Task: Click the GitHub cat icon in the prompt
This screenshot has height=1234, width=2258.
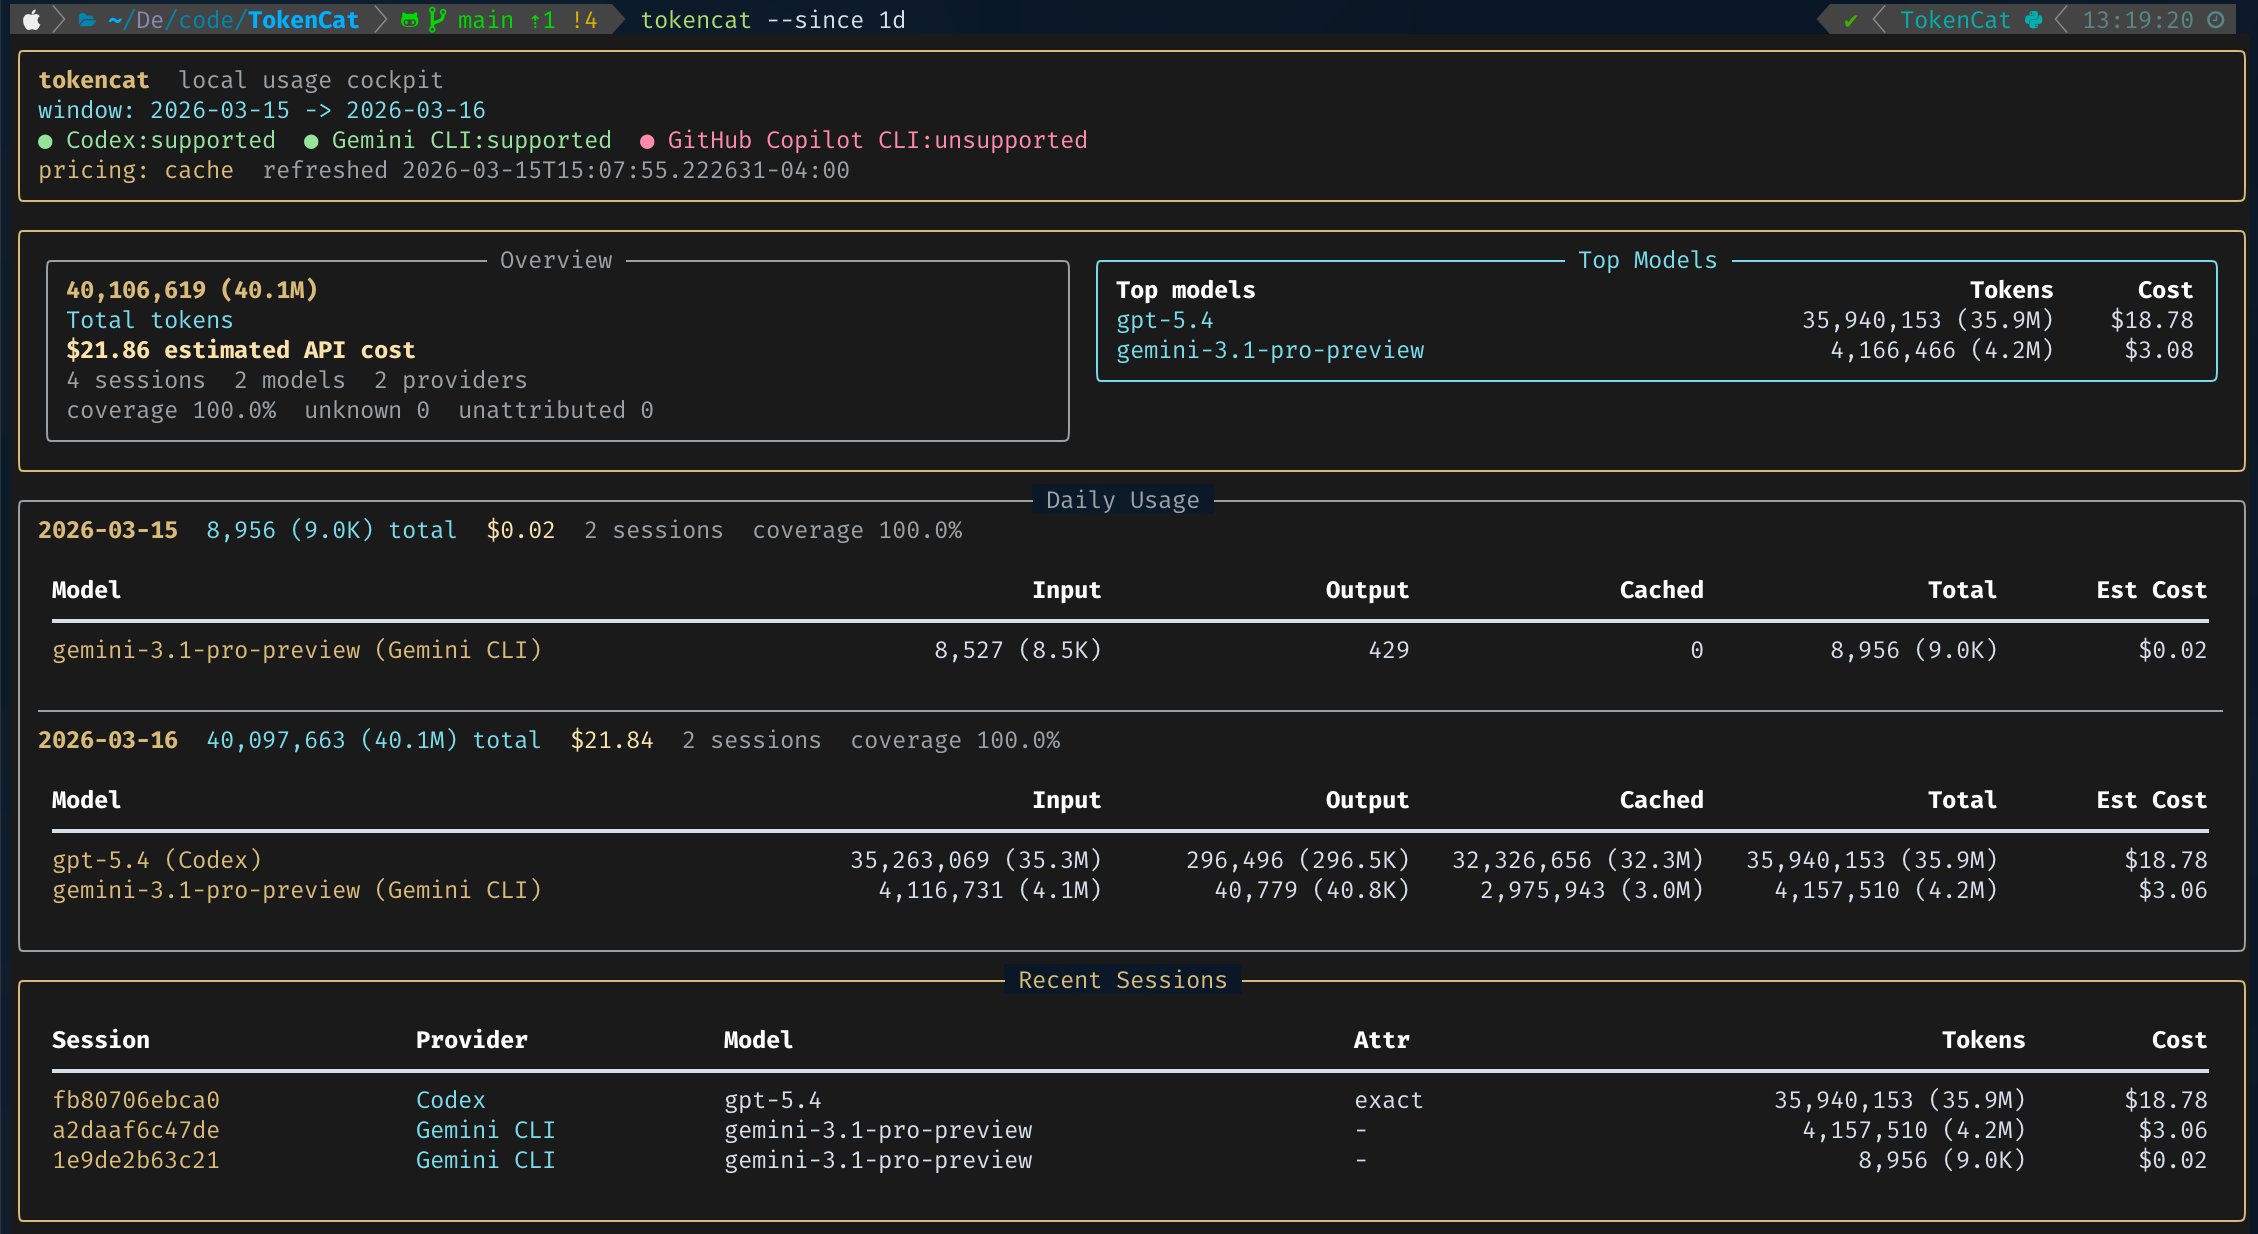Action: click(409, 20)
